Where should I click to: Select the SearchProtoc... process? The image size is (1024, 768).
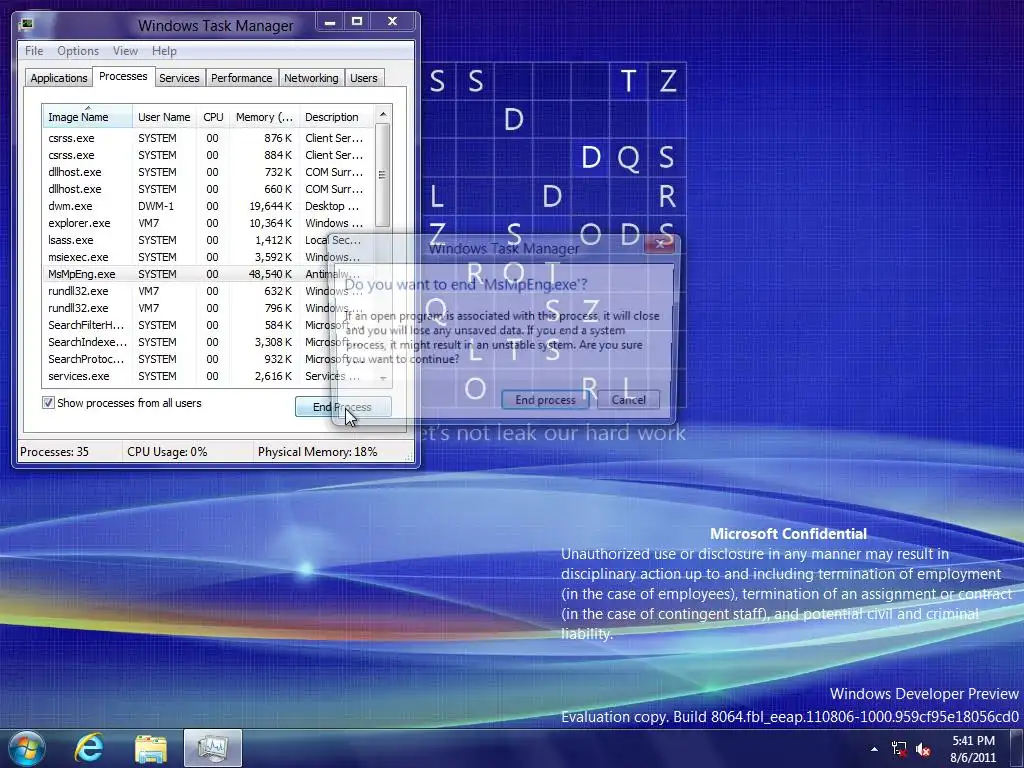208,359
